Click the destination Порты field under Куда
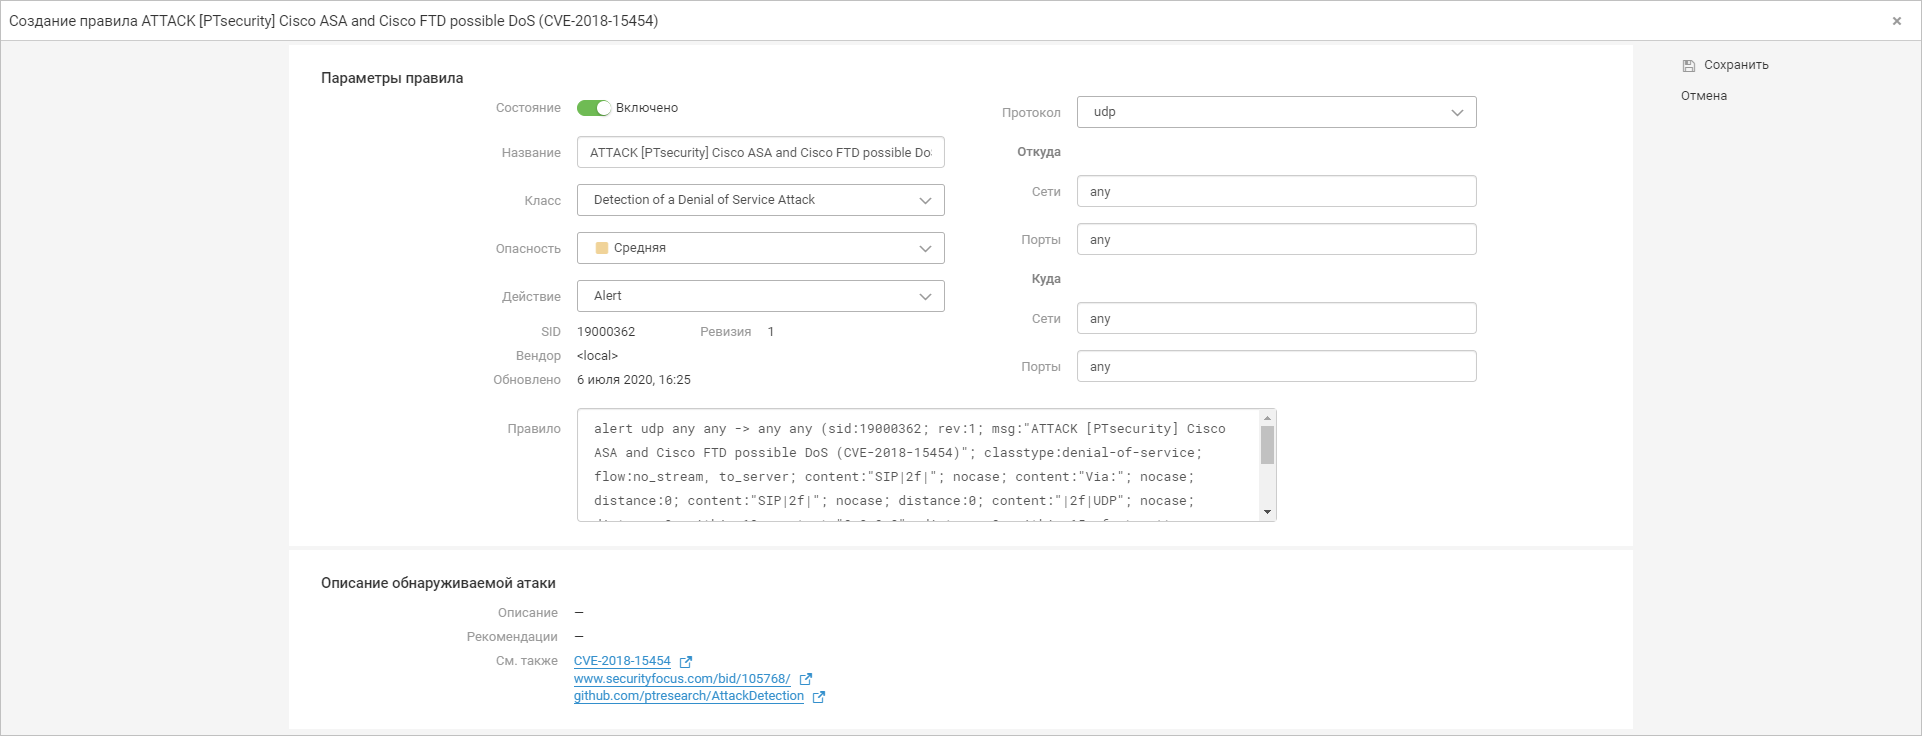The image size is (1922, 736). (1277, 366)
